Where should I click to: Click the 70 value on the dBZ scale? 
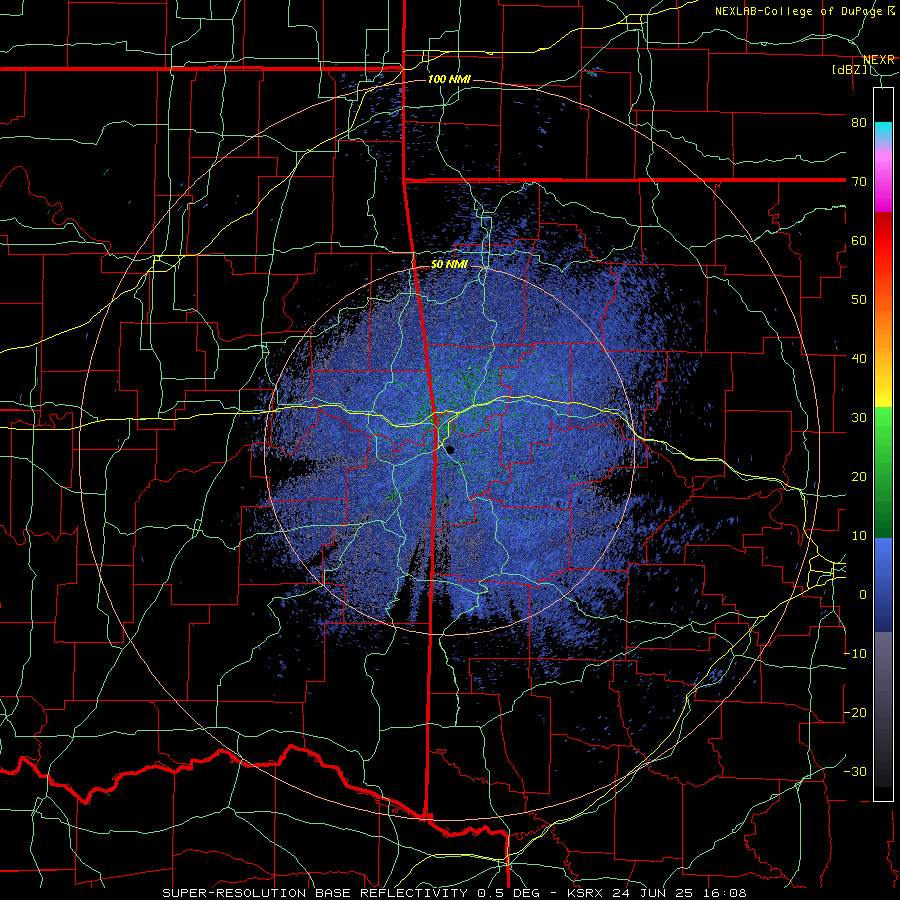[x=859, y=181]
